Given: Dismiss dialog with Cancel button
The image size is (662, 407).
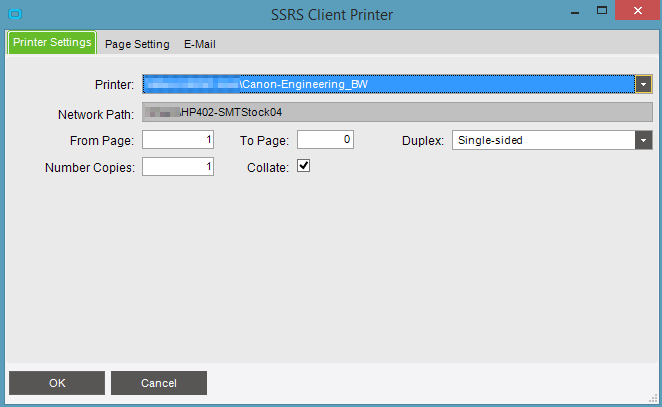Looking at the screenshot, I should (x=159, y=383).
